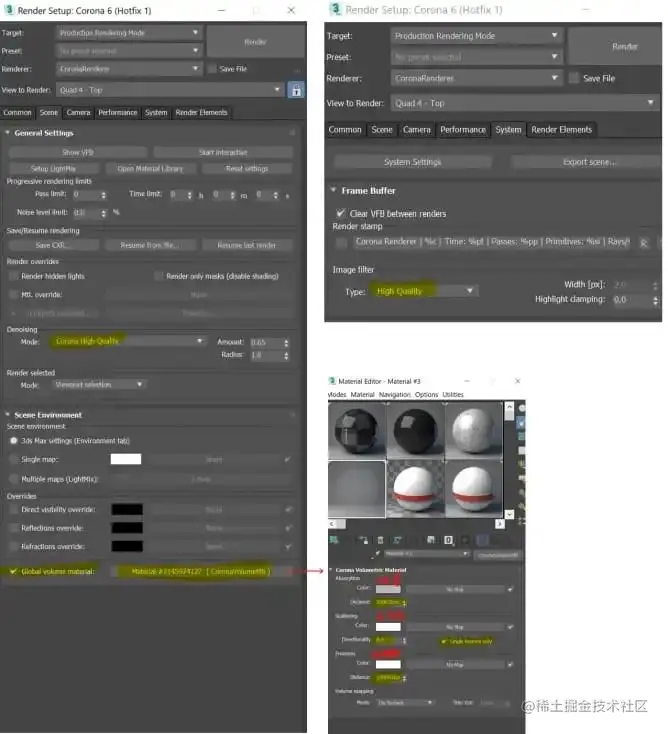Click Material ID Channel 0 icon
Image resolution: width=668 pixels, height=734 pixels.
tap(448, 540)
